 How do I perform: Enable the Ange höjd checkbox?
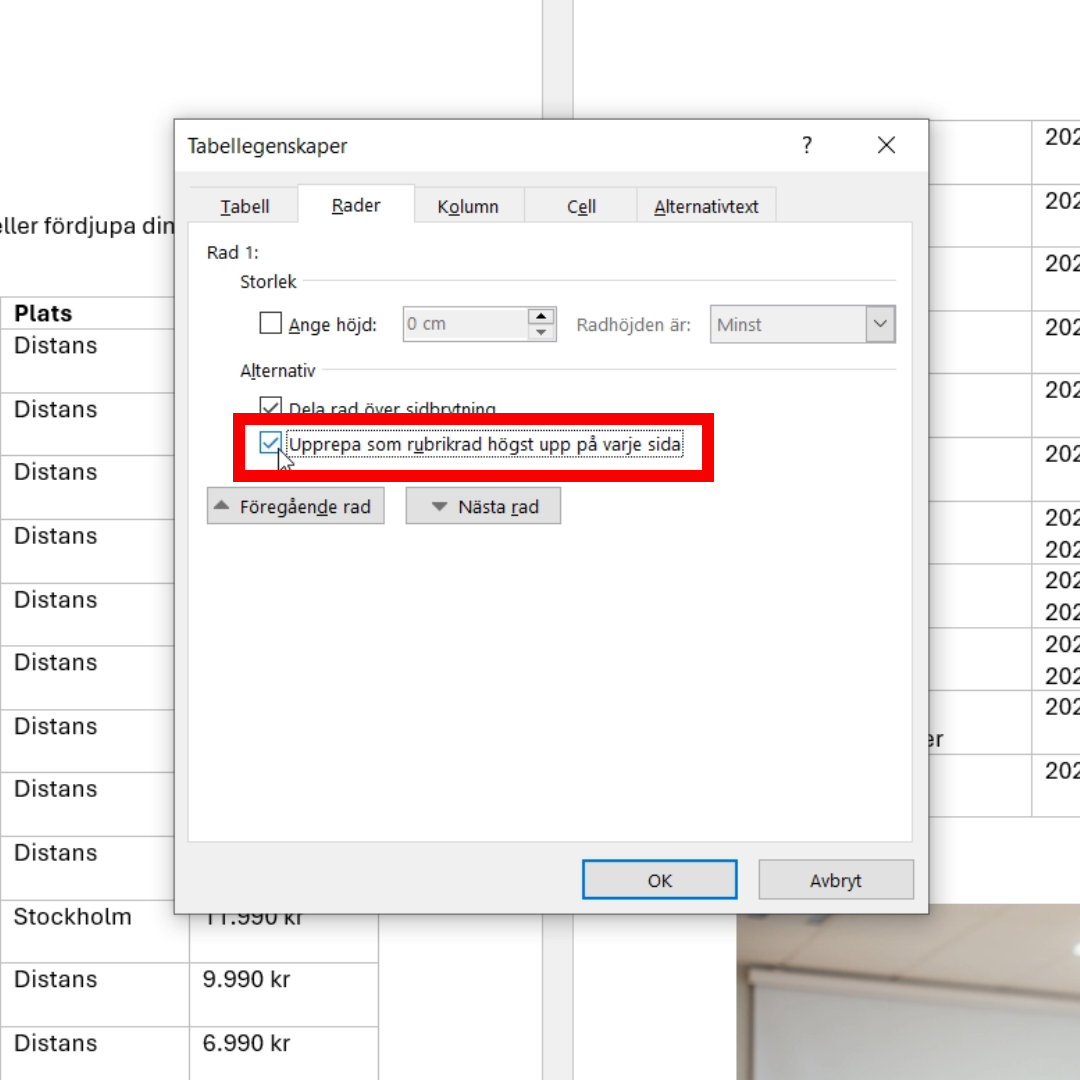[271, 324]
